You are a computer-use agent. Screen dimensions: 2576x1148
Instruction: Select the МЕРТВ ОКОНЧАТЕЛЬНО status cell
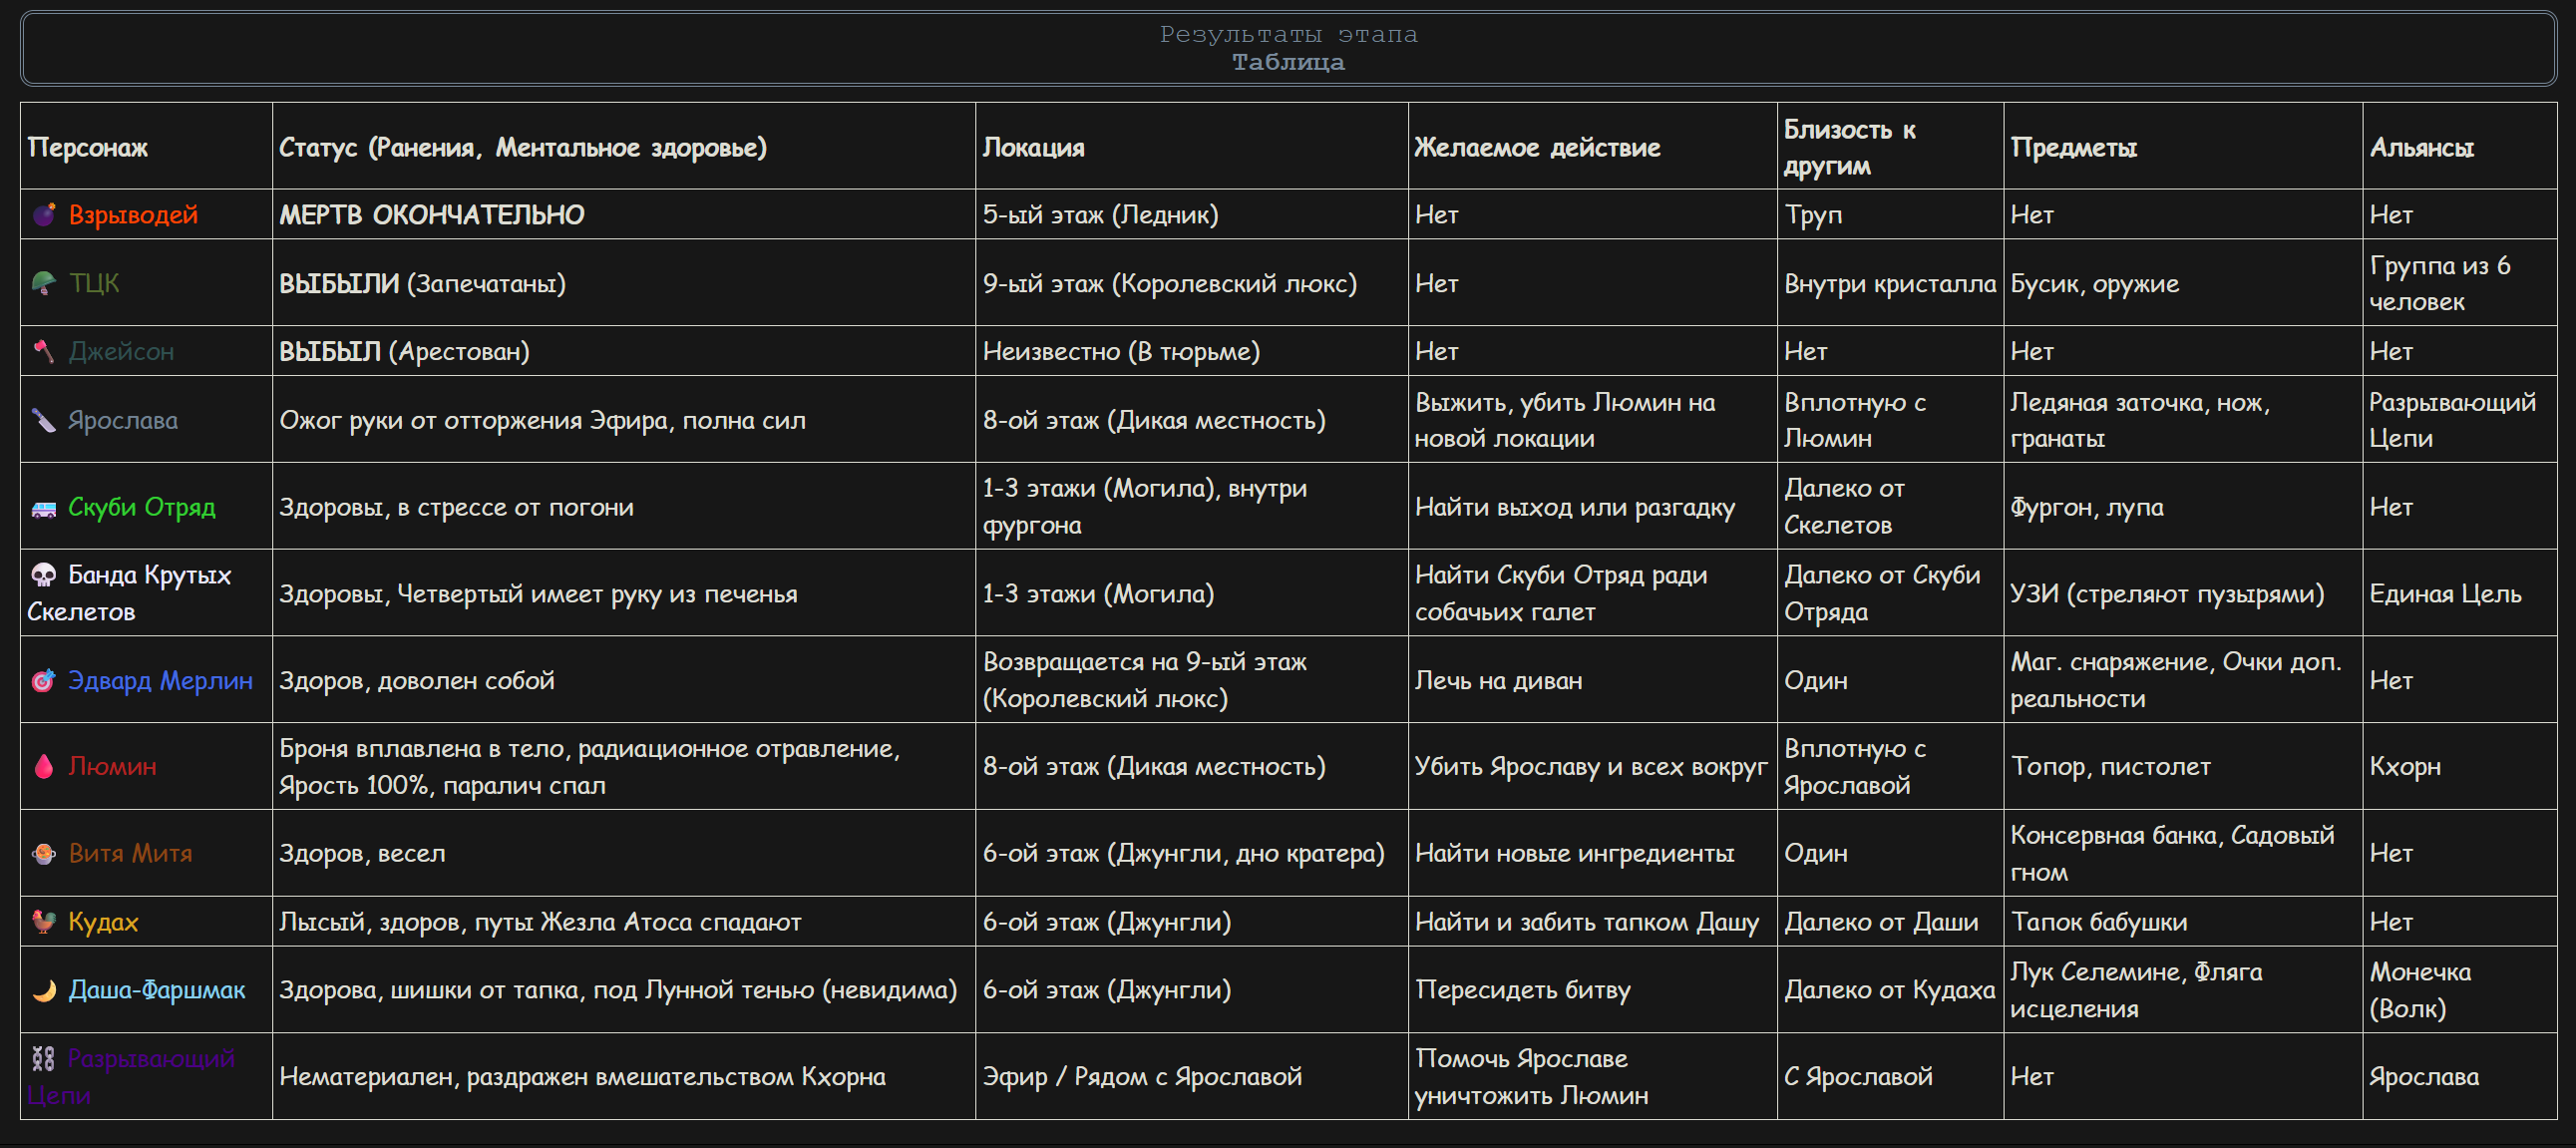point(623,215)
